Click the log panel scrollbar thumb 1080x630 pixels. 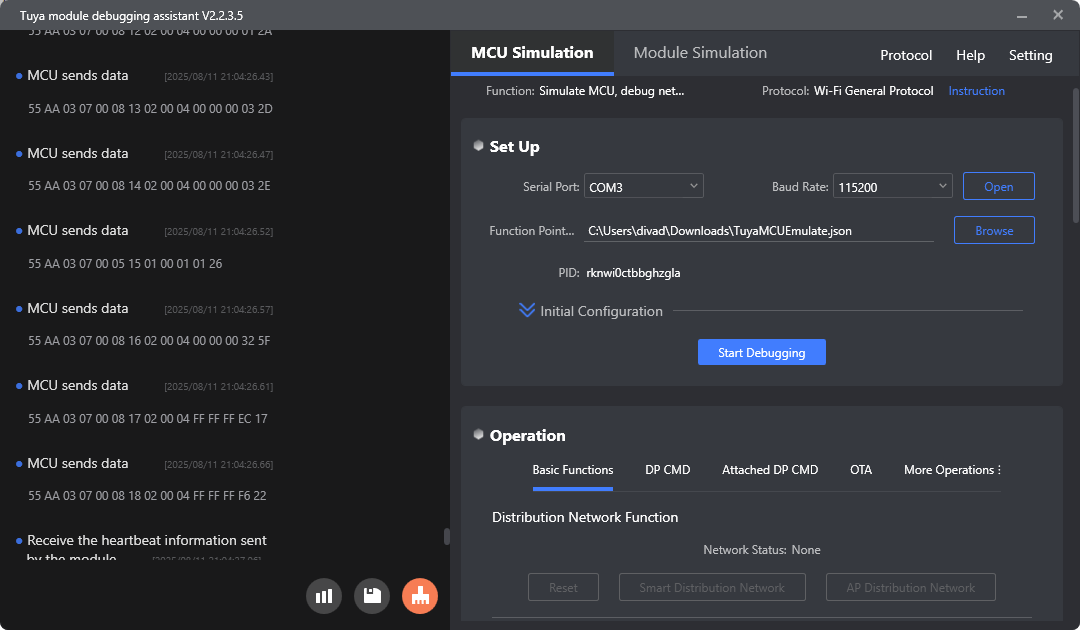[447, 536]
